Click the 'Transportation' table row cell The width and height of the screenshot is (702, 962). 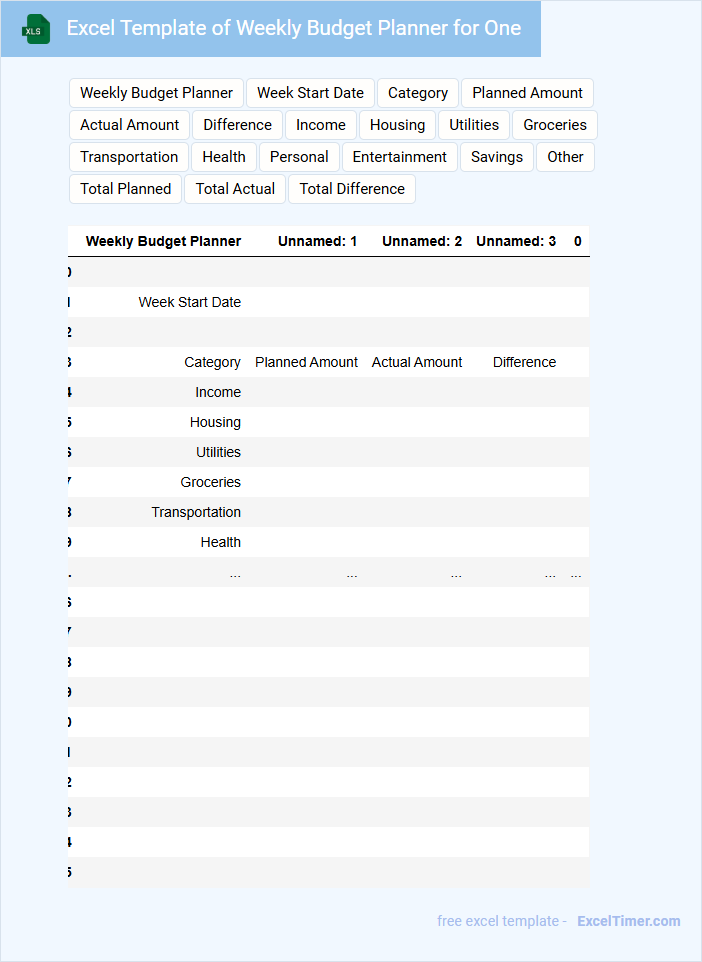(x=196, y=512)
